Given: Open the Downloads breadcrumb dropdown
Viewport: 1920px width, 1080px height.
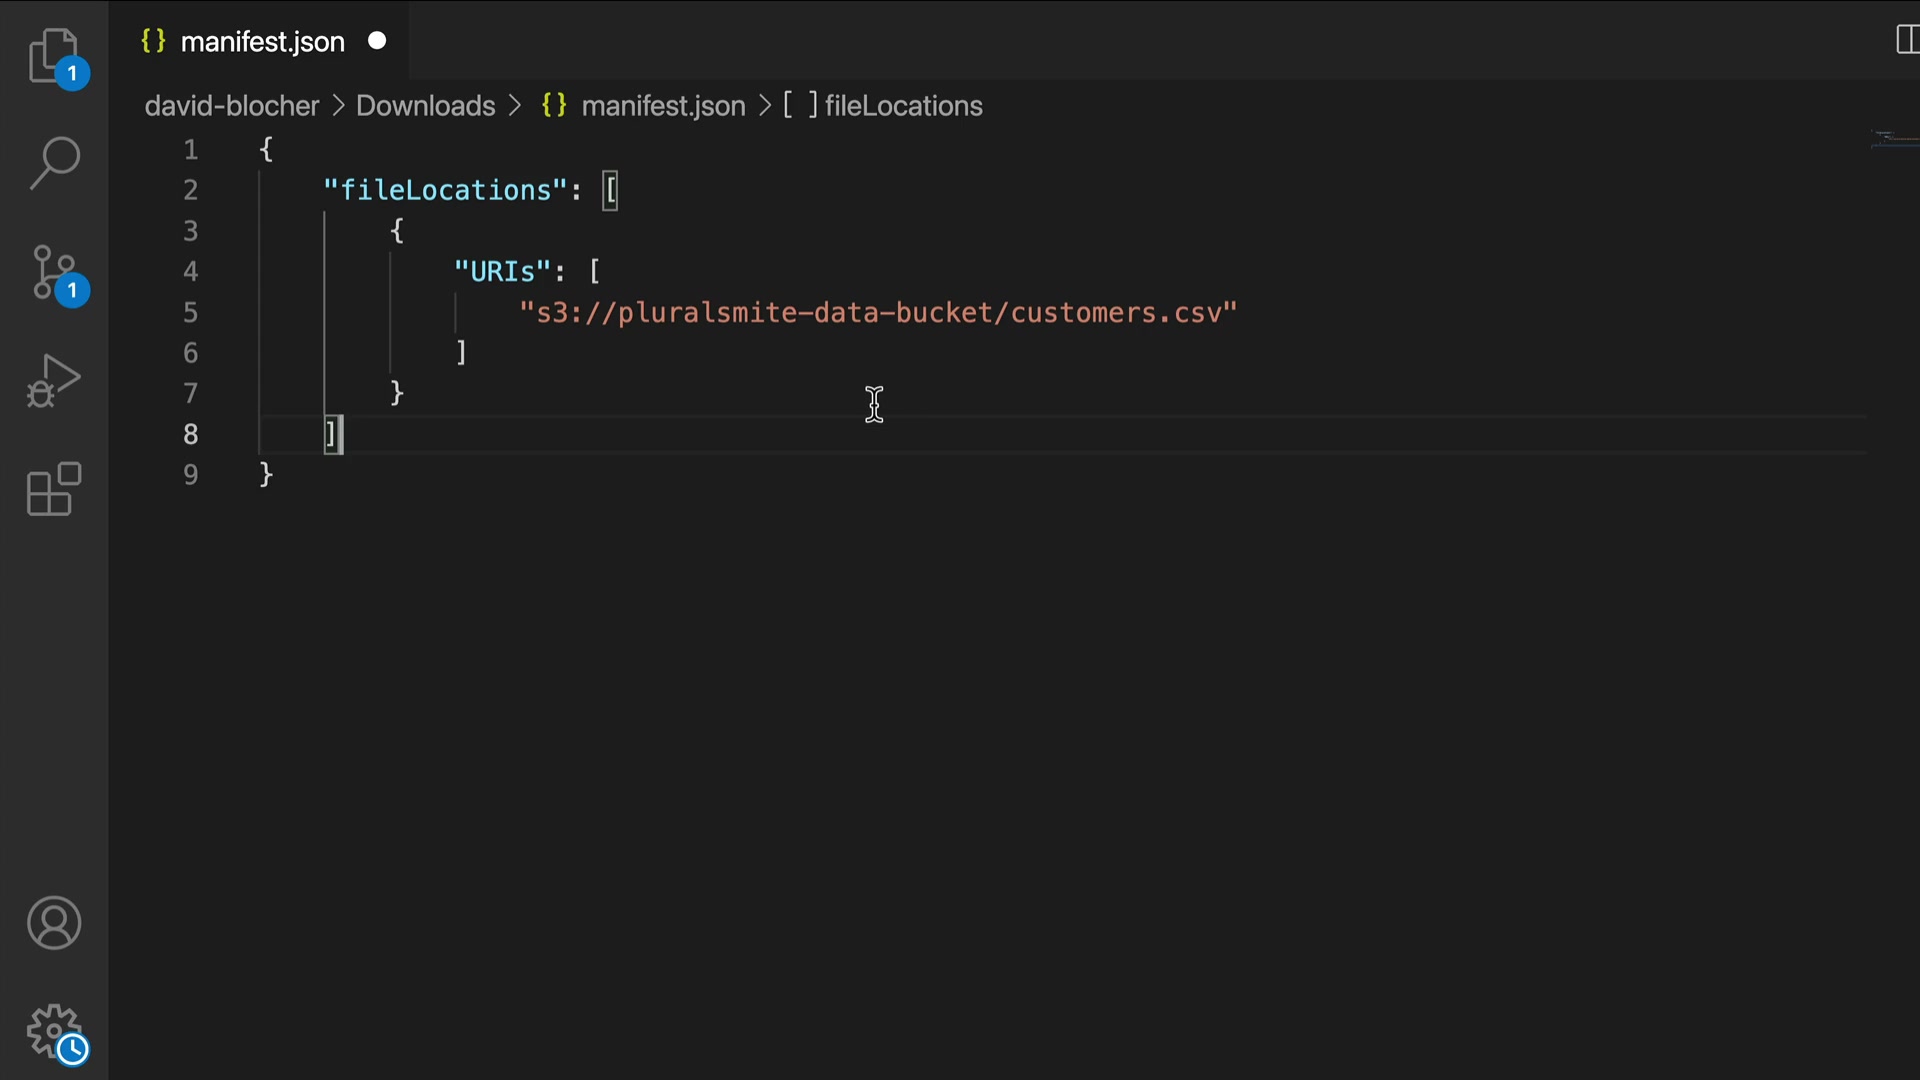Looking at the screenshot, I should click(425, 106).
